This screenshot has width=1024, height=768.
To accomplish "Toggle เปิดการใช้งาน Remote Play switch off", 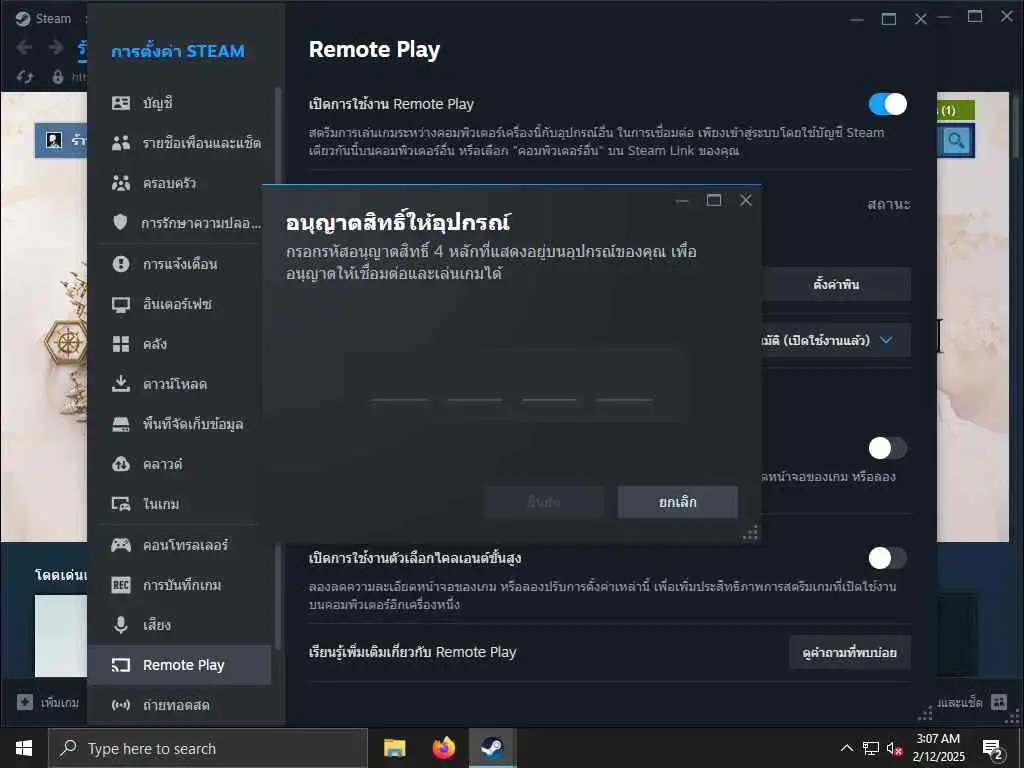I will pyautogui.click(x=888, y=104).
